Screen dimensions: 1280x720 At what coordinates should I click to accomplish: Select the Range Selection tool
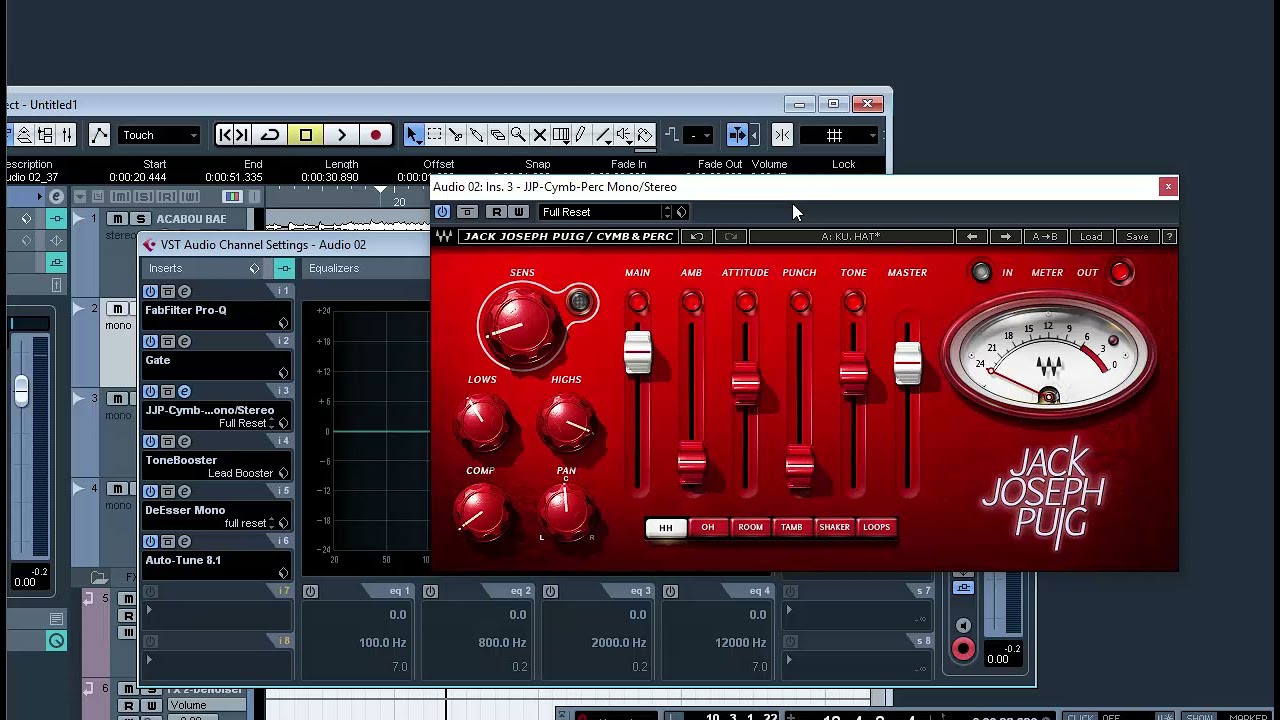[x=435, y=135]
